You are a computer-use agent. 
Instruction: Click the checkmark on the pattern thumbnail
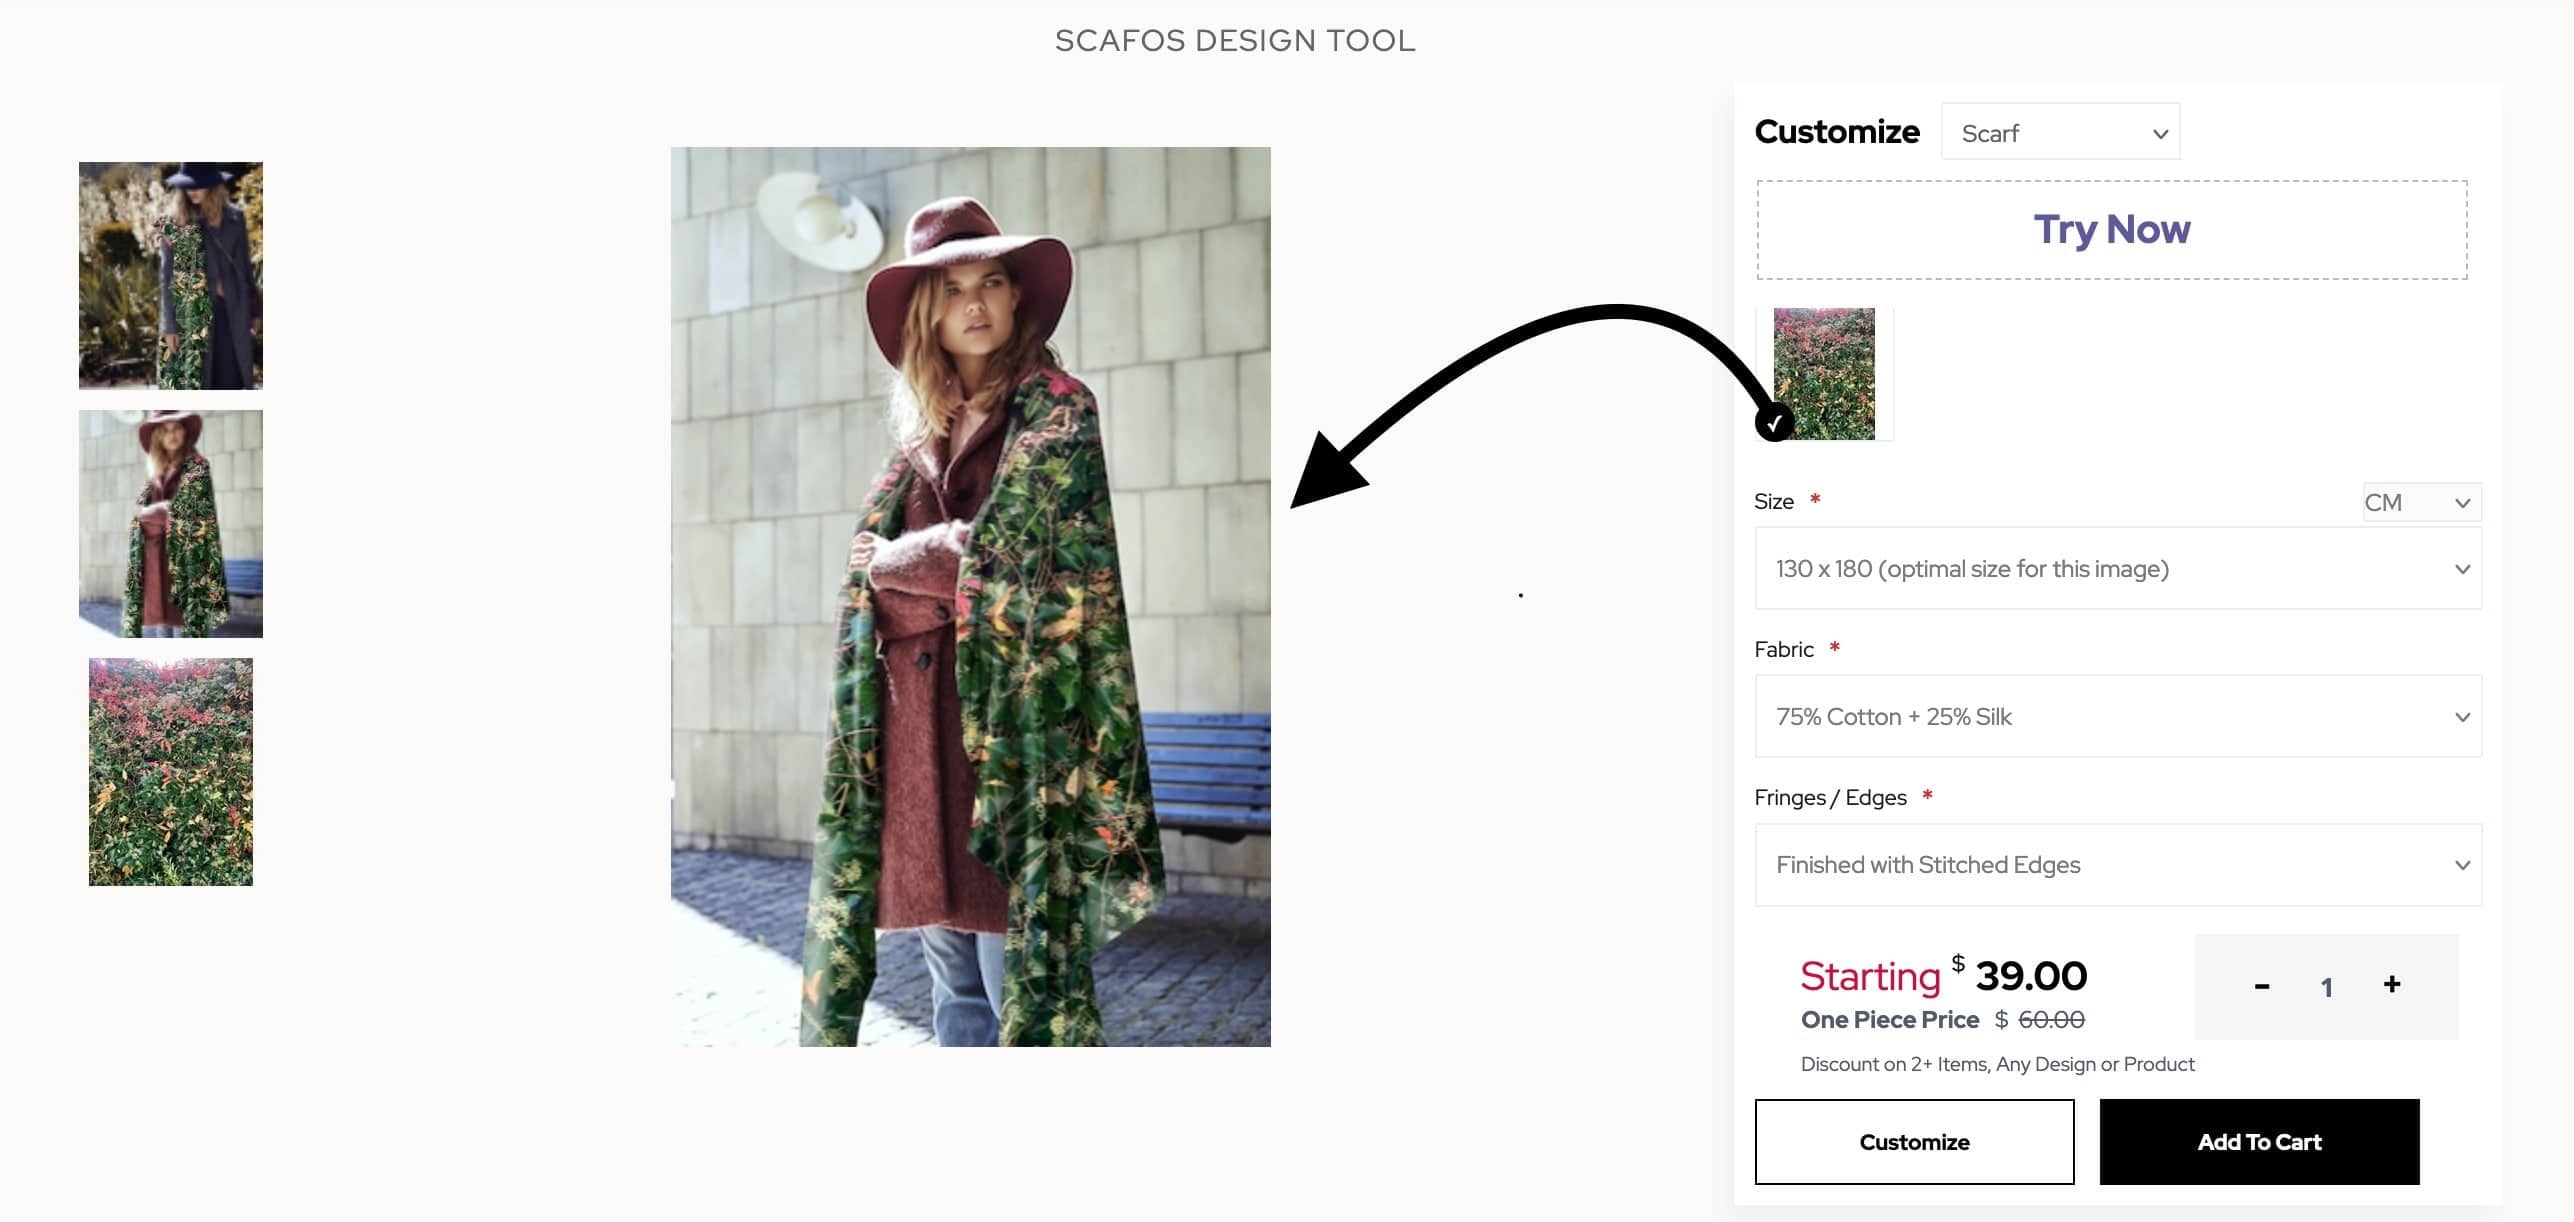pos(1774,424)
